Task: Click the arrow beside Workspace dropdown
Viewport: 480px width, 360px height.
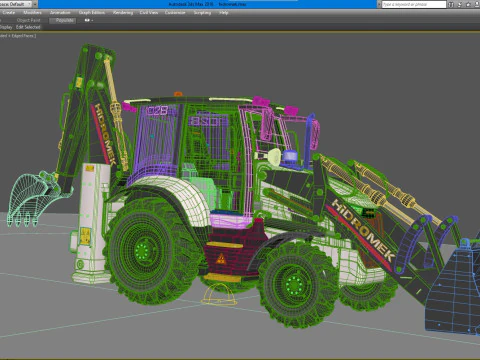Action: [x=35, y=4]
